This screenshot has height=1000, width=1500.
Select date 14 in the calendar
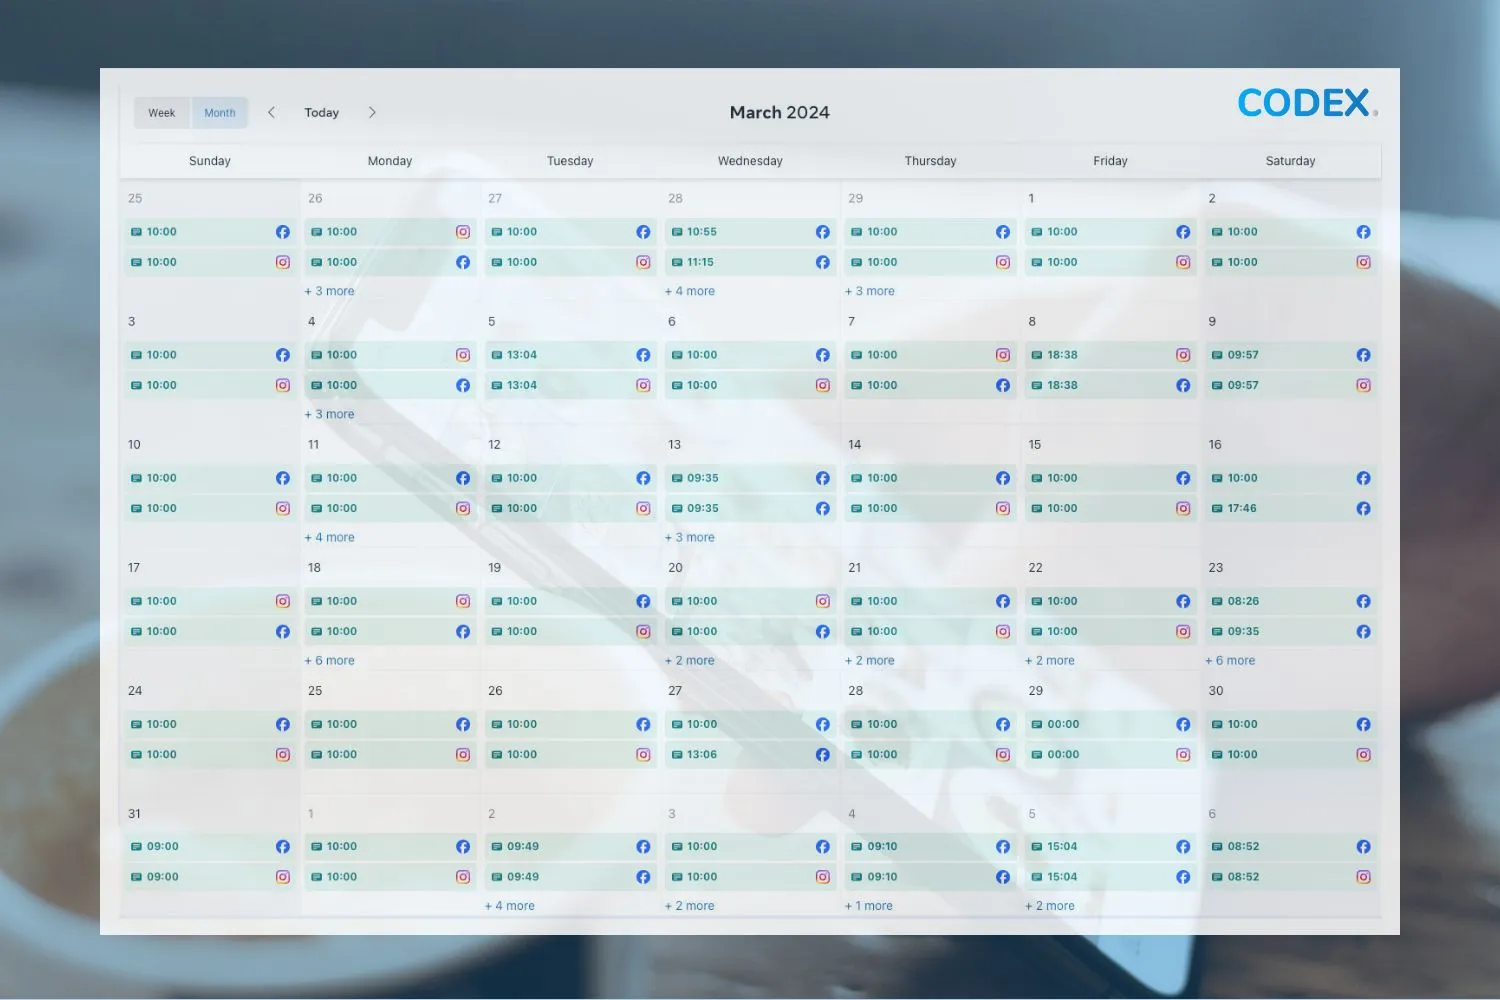pyautogui.click(x=854, y=445)
